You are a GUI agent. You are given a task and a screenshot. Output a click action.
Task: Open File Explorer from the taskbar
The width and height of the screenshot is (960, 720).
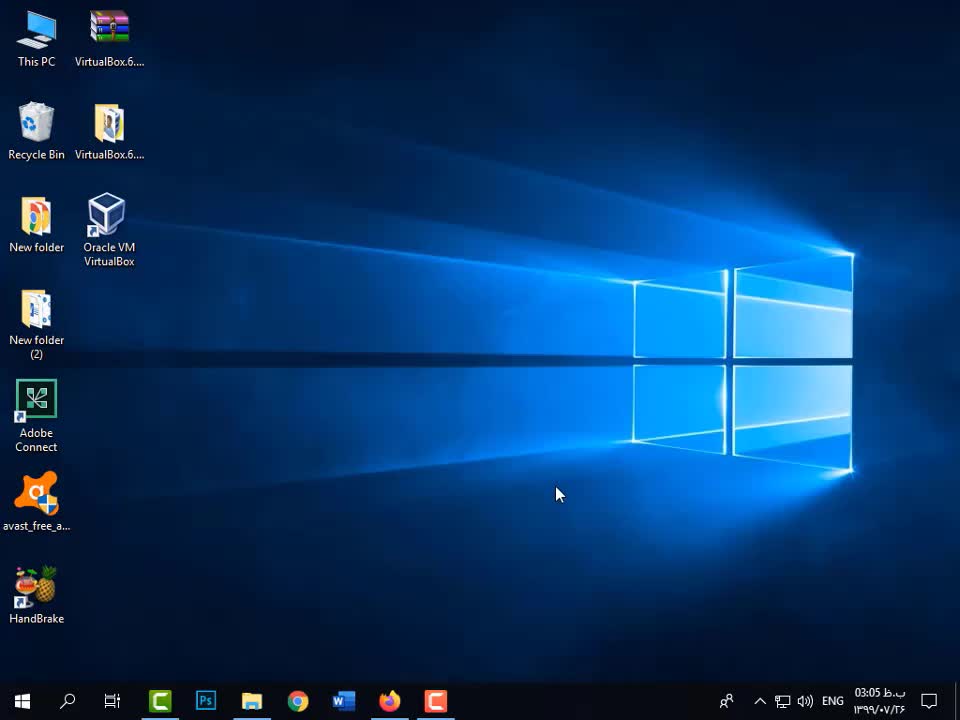(252, 701)
